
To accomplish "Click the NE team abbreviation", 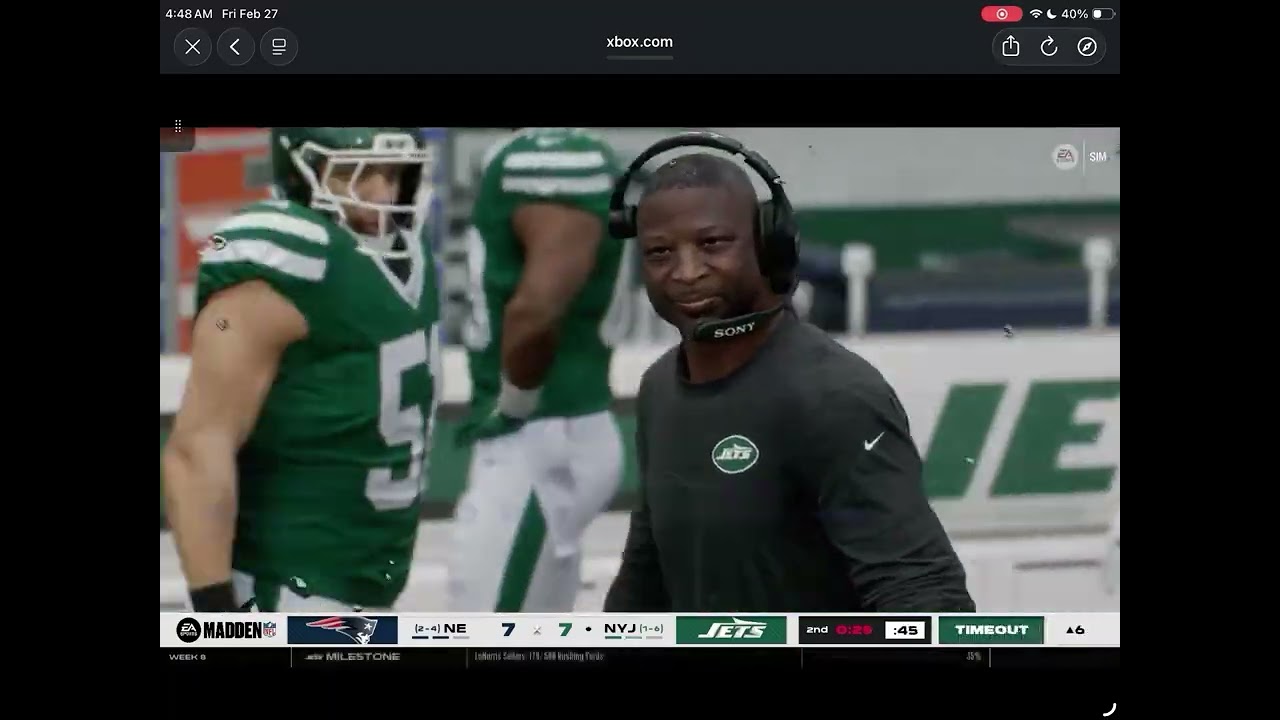I will 455,629.
